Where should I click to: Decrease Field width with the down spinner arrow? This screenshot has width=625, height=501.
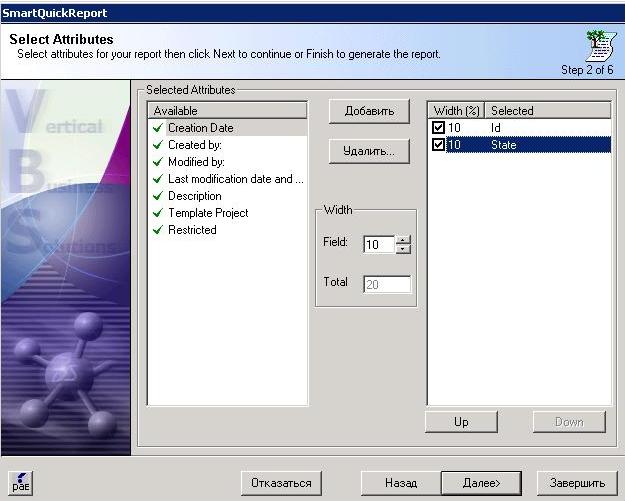point(403,249)
